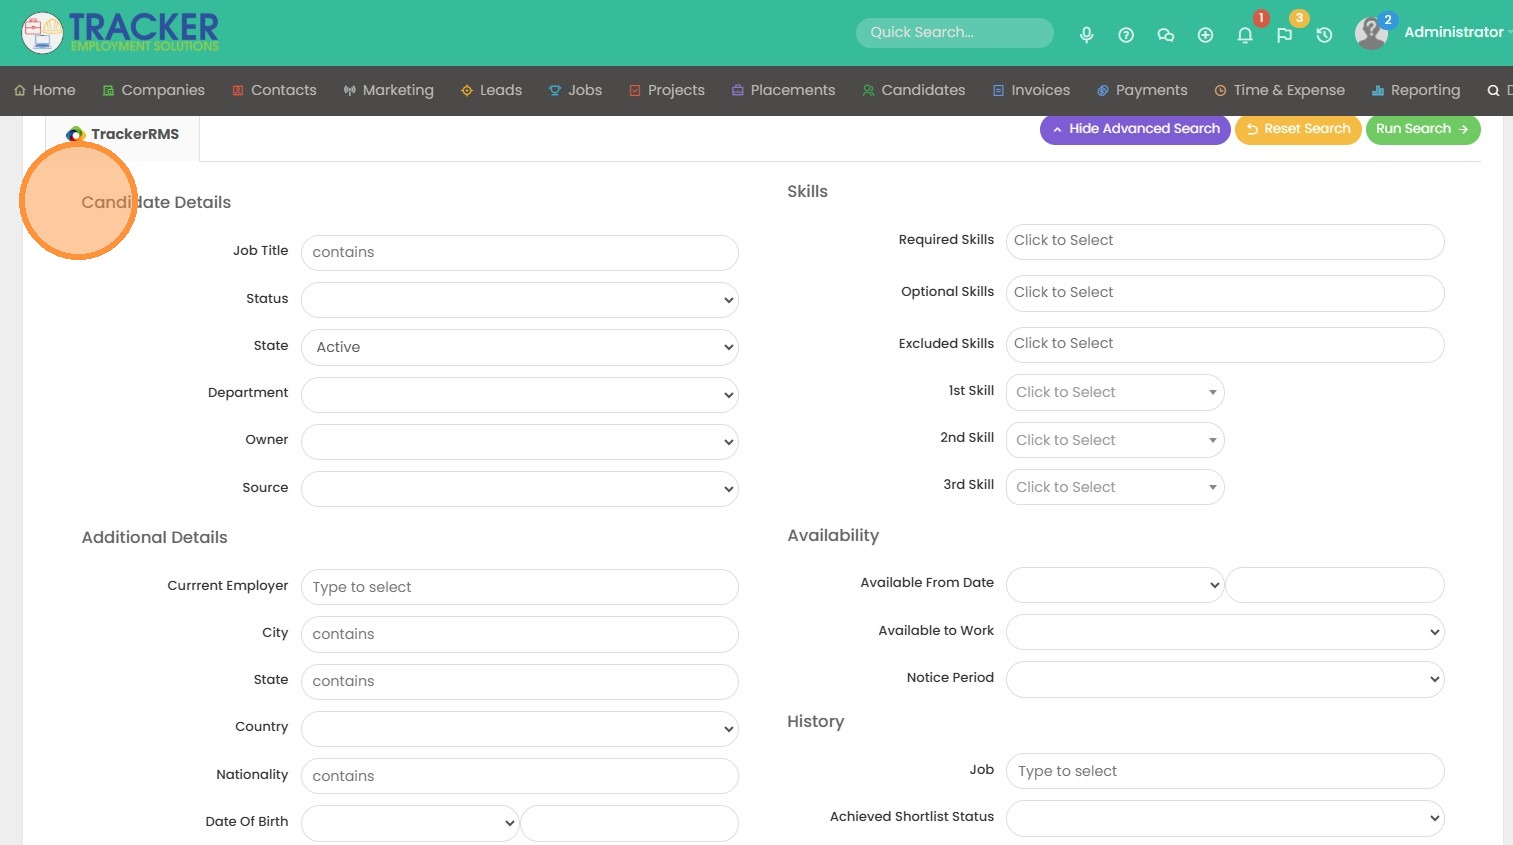Click the Administrator profile avatar
The width and height of the screenshot is (1513, 845).
[1371, 33]
